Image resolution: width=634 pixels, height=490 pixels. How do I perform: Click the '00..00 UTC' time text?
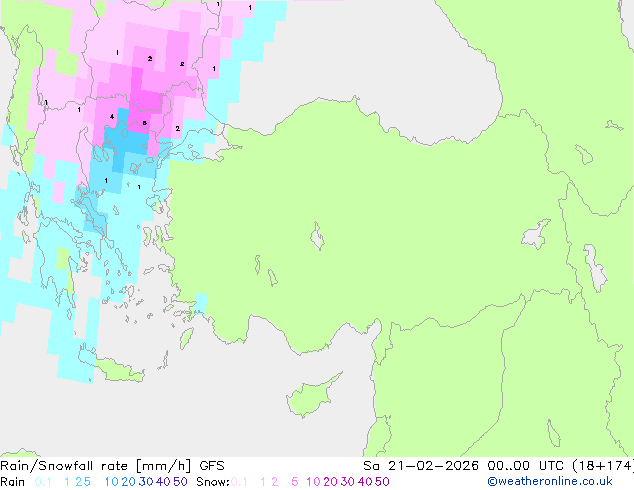528,466
